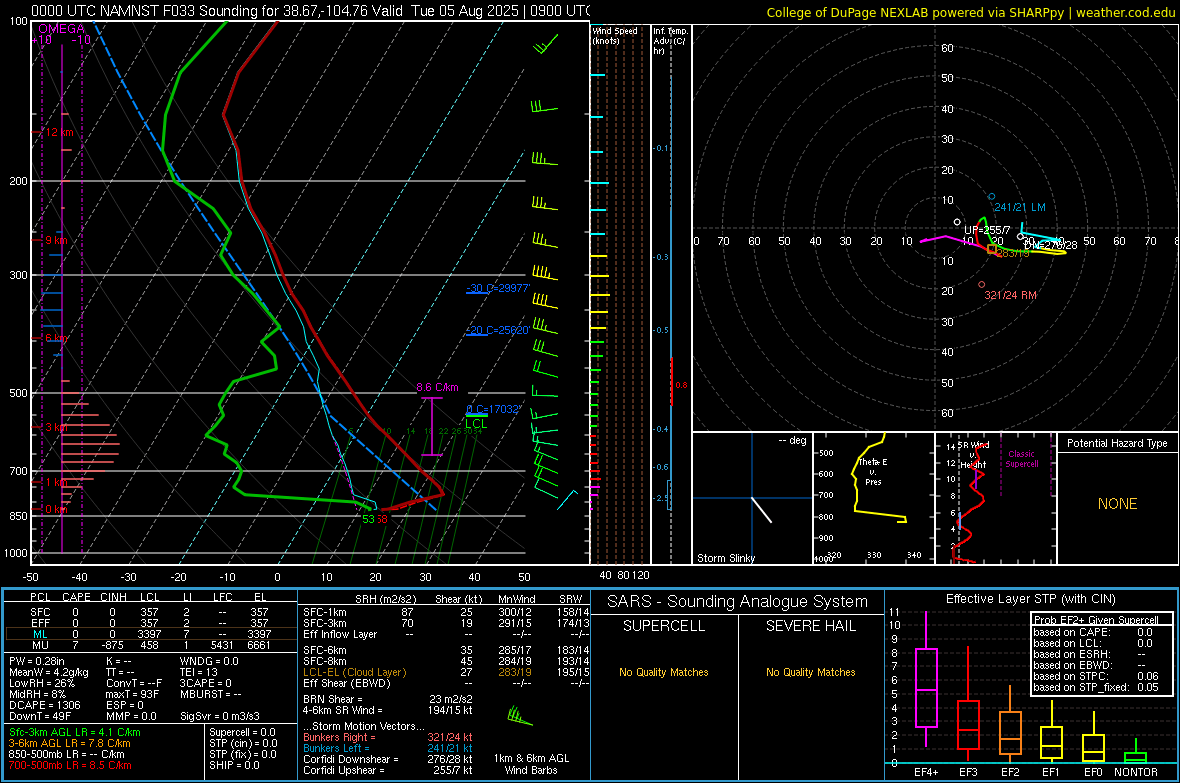
Task: Click the College of DuPage NEXLAB credit
Action: [x=970, y=12]
